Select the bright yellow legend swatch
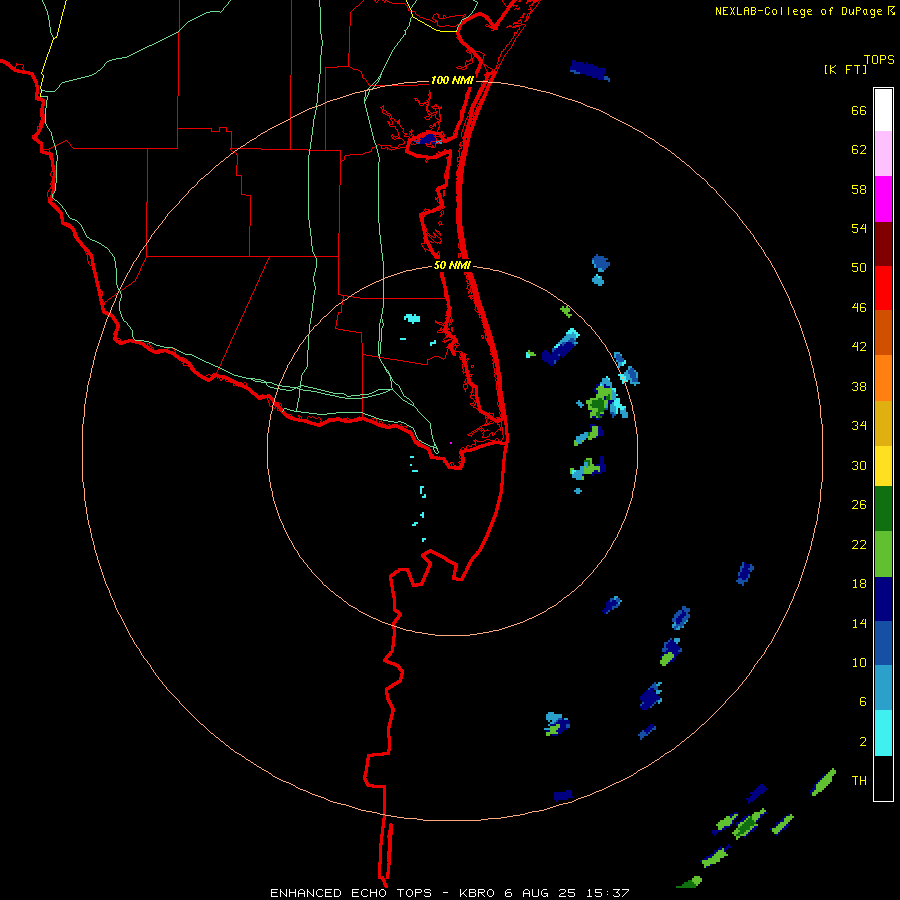The height and width of the screenshot is (900, 900). [x=883, y=466]
